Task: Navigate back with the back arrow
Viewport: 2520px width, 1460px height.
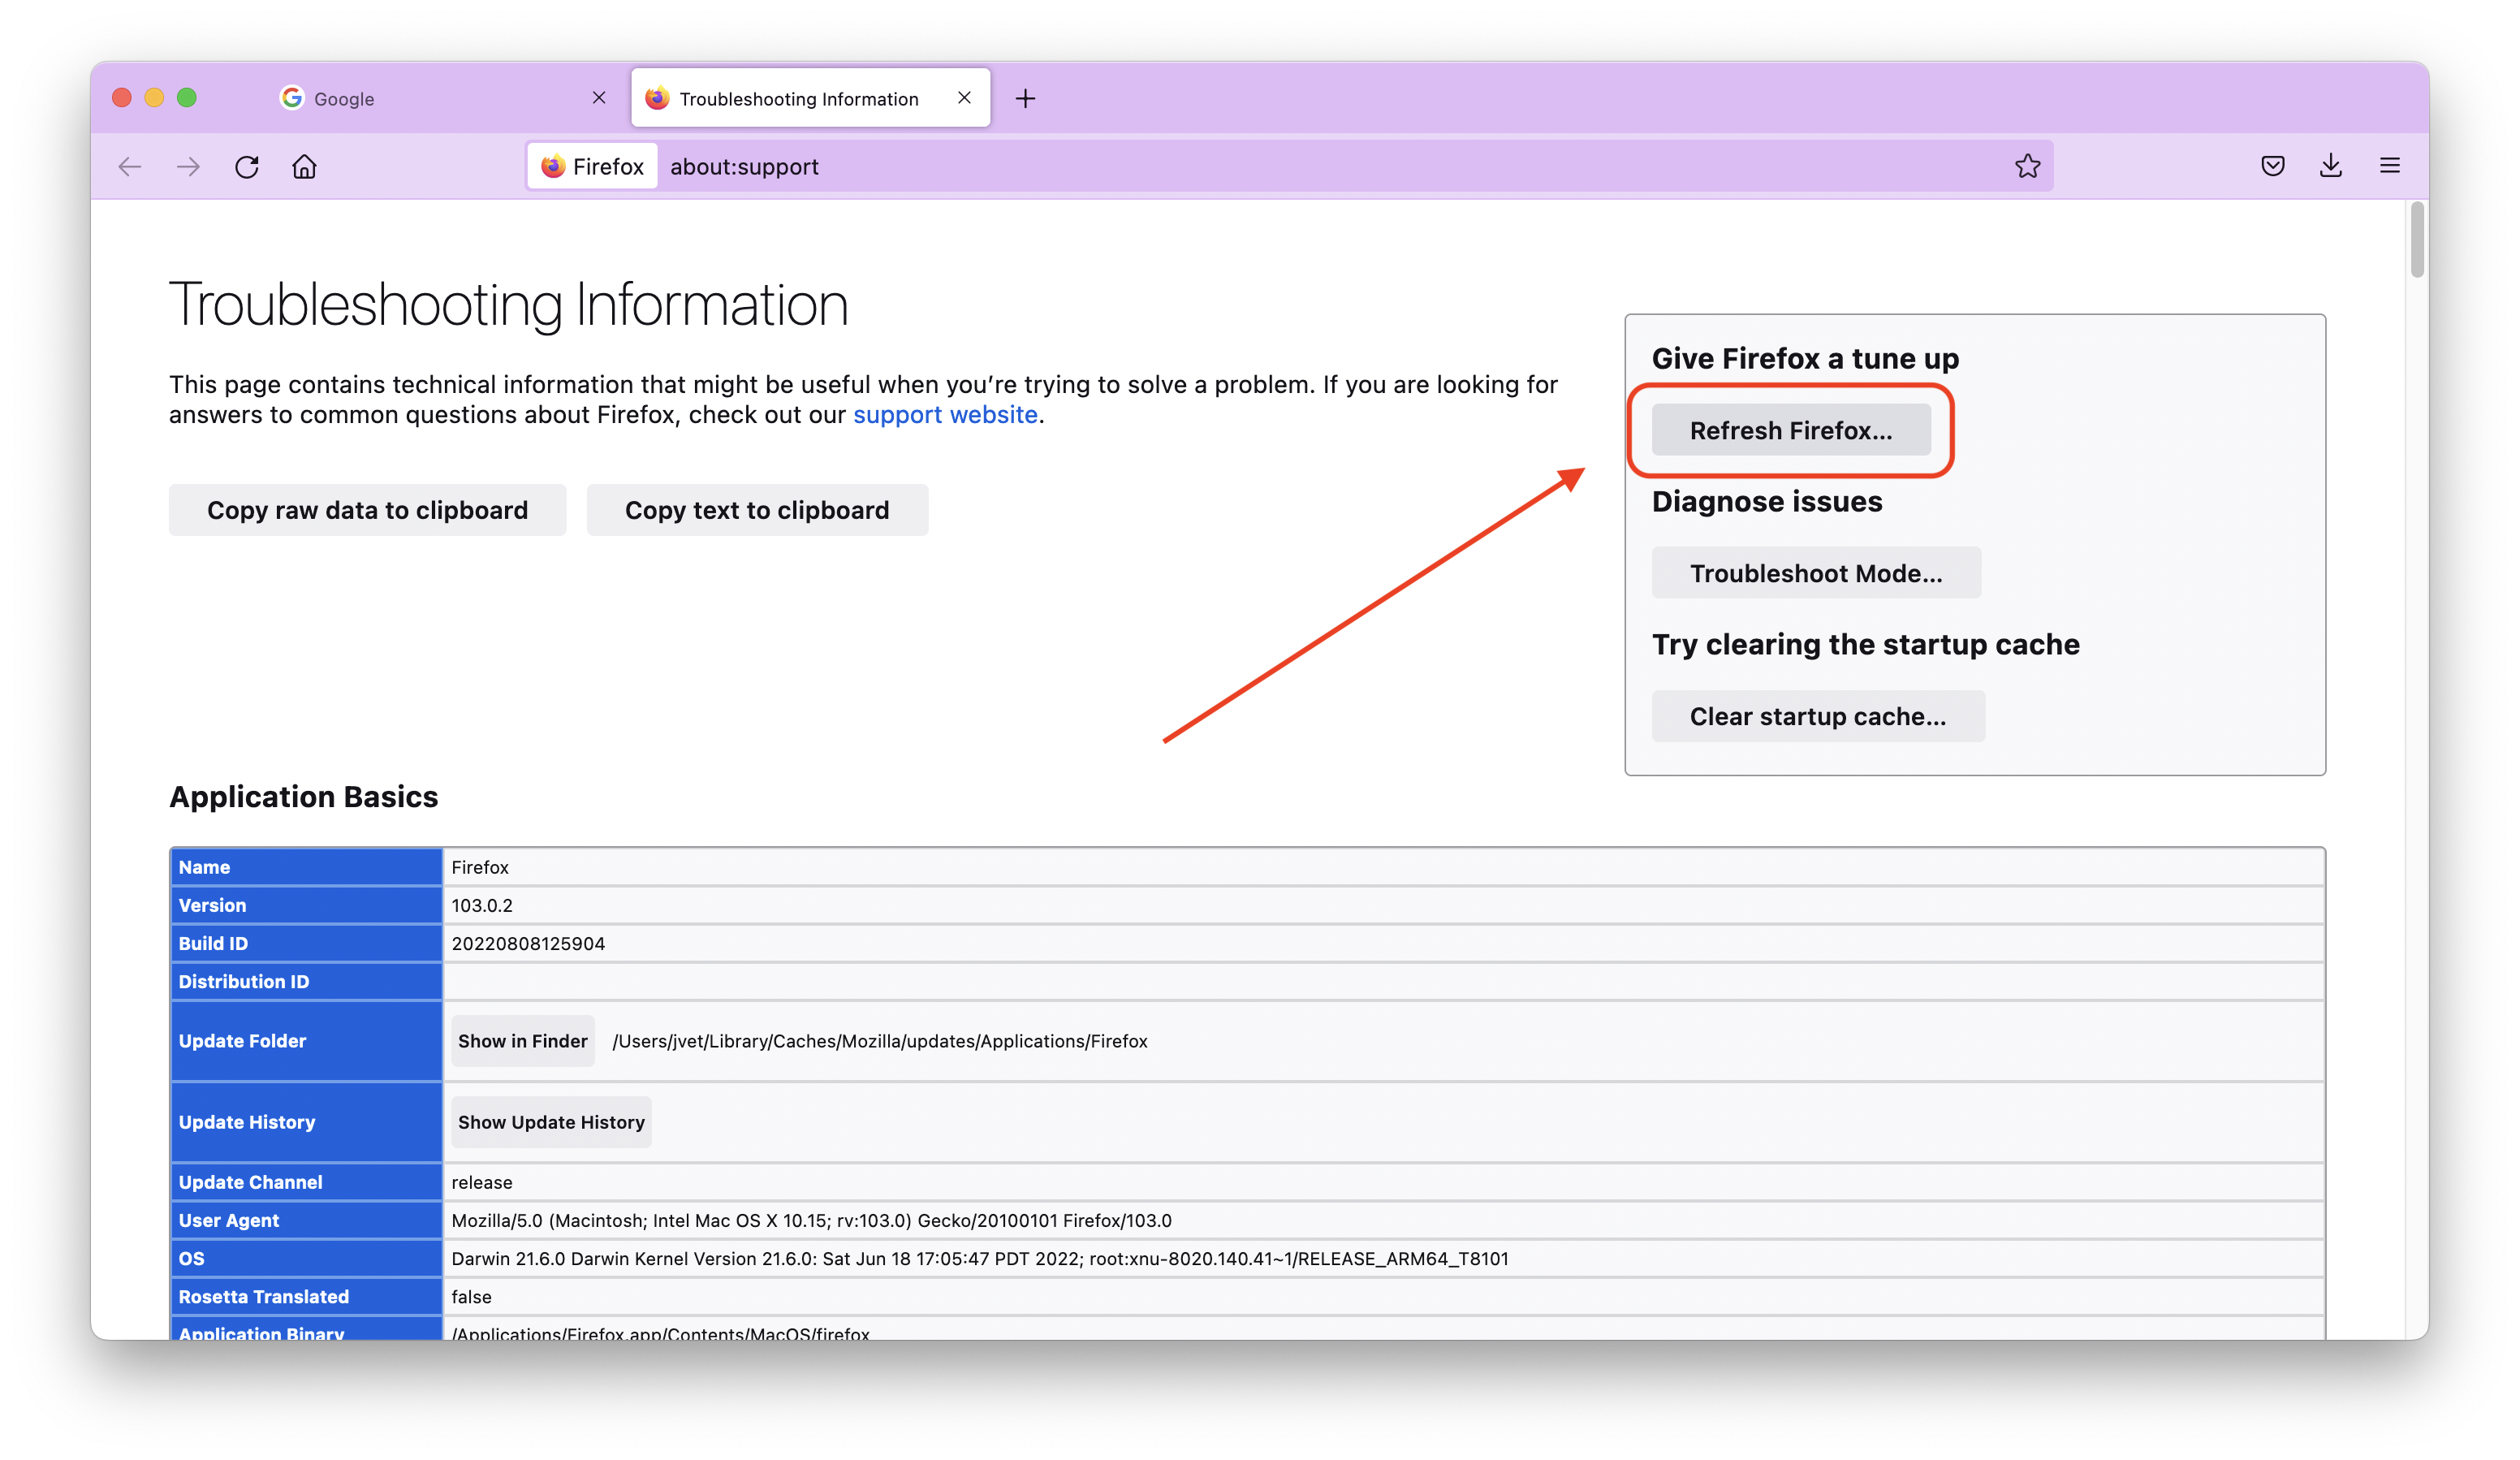Action: click(x=129, y=166)
